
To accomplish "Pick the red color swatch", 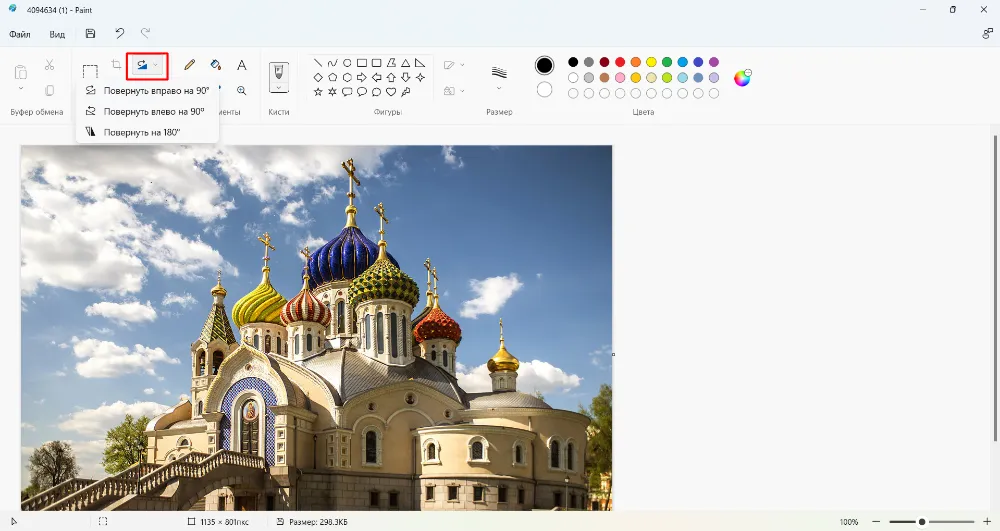I will tap(620, 62).
